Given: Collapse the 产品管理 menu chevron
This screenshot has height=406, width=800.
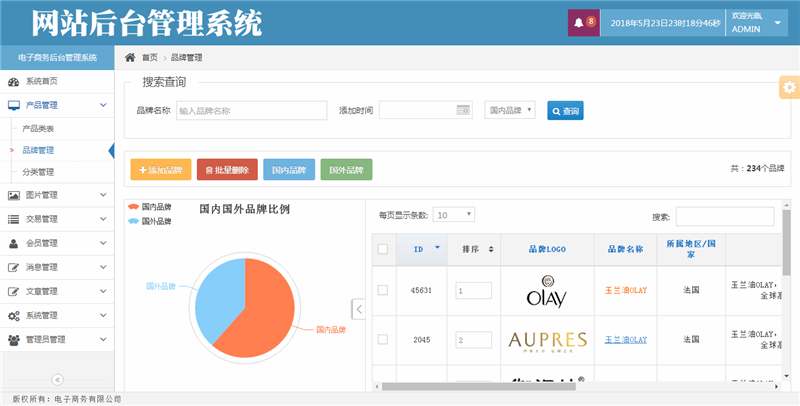Looking at the screenshot, I should pyautogui.click(x=103, y=105).
